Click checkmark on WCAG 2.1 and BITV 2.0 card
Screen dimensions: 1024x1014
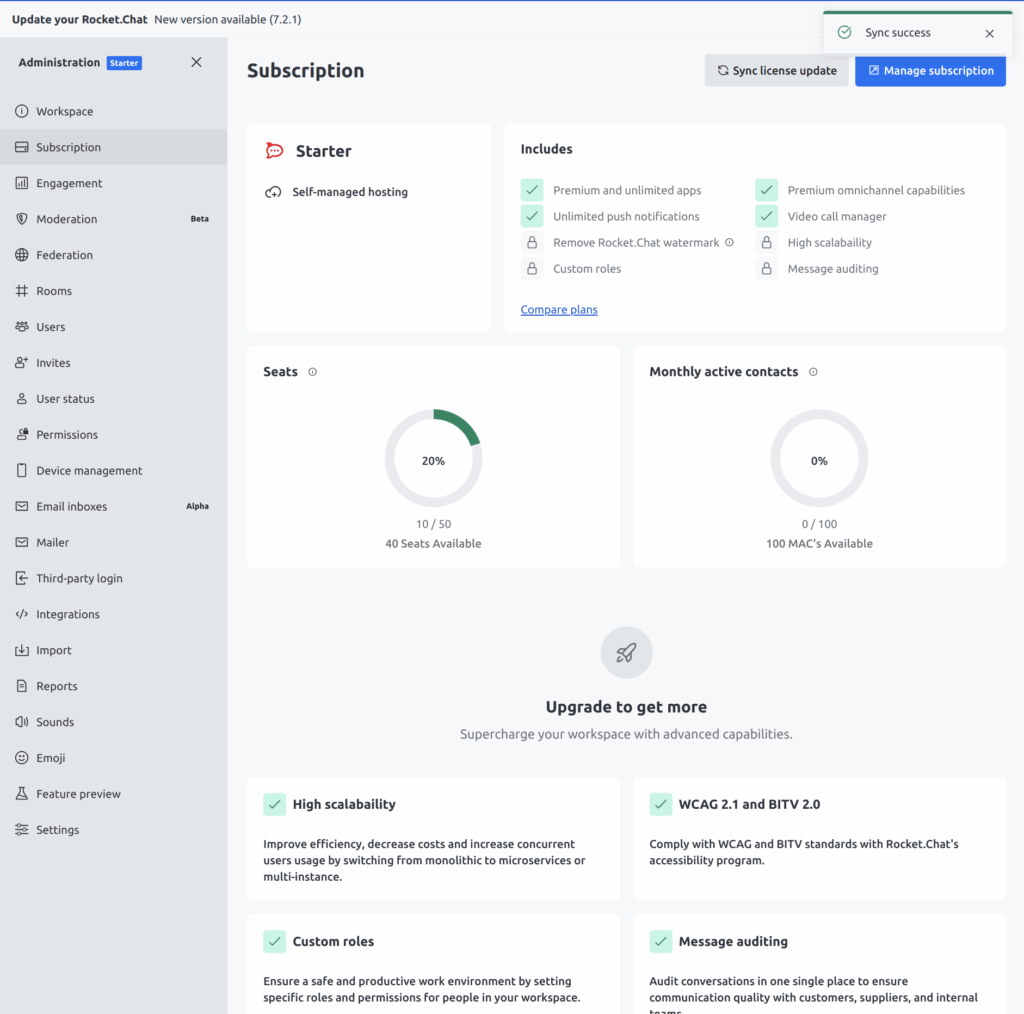click(x=660, y=804)
